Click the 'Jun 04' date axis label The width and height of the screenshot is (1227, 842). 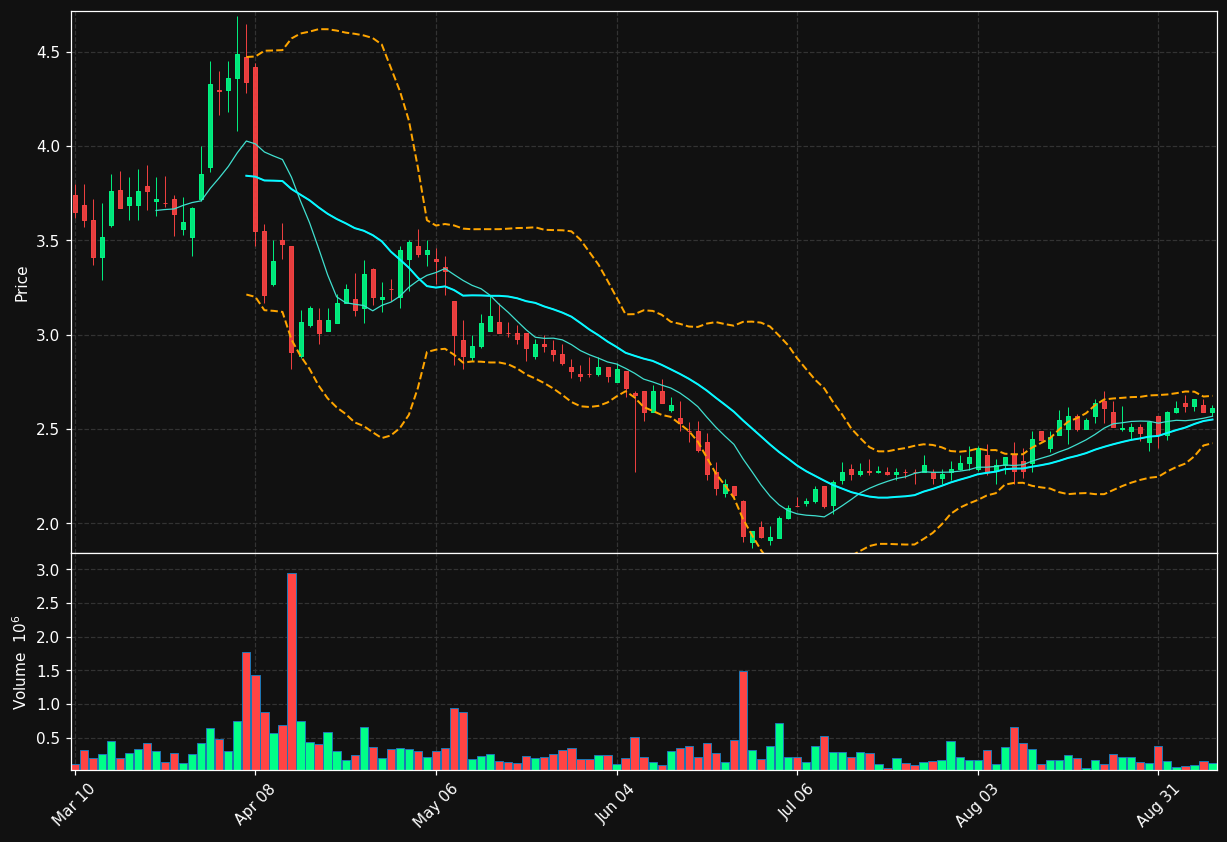click(x=615, y=805)
